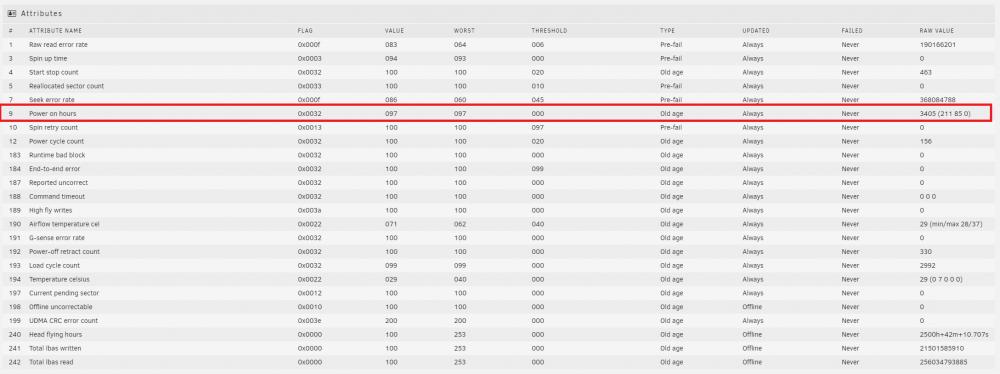Click threshold 099 for End-to-end error
This screenshot has height=374, width=1000.
click(538, 168)
